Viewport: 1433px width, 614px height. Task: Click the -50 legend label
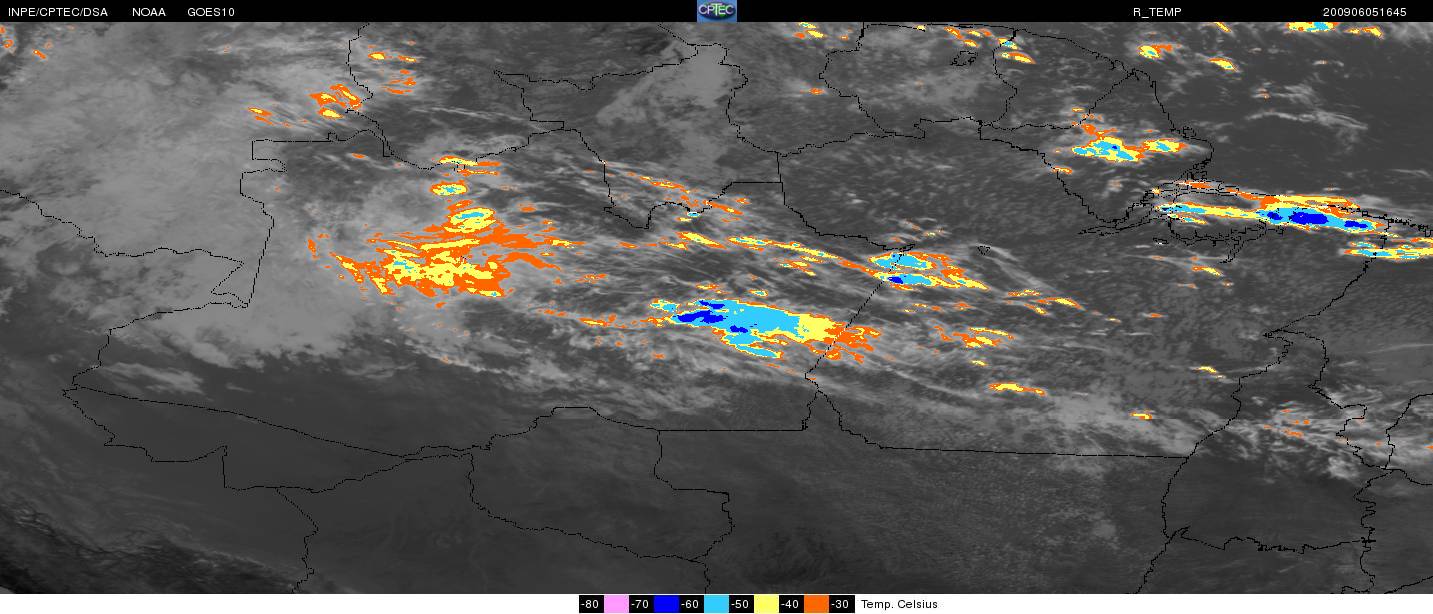pyautogui.click(x=741, y=604)
